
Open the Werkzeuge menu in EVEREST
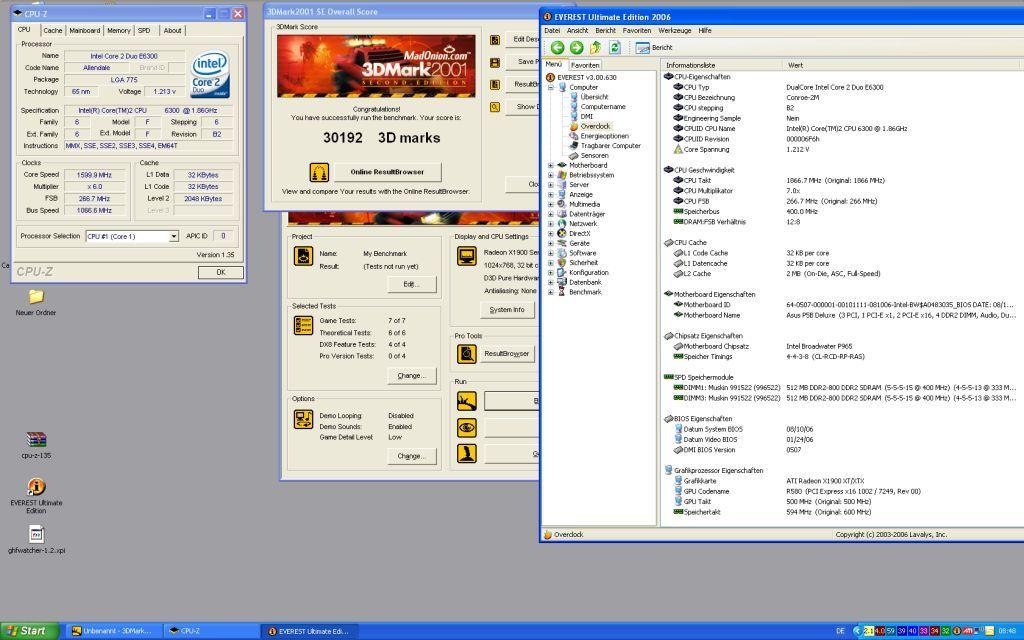675,31
